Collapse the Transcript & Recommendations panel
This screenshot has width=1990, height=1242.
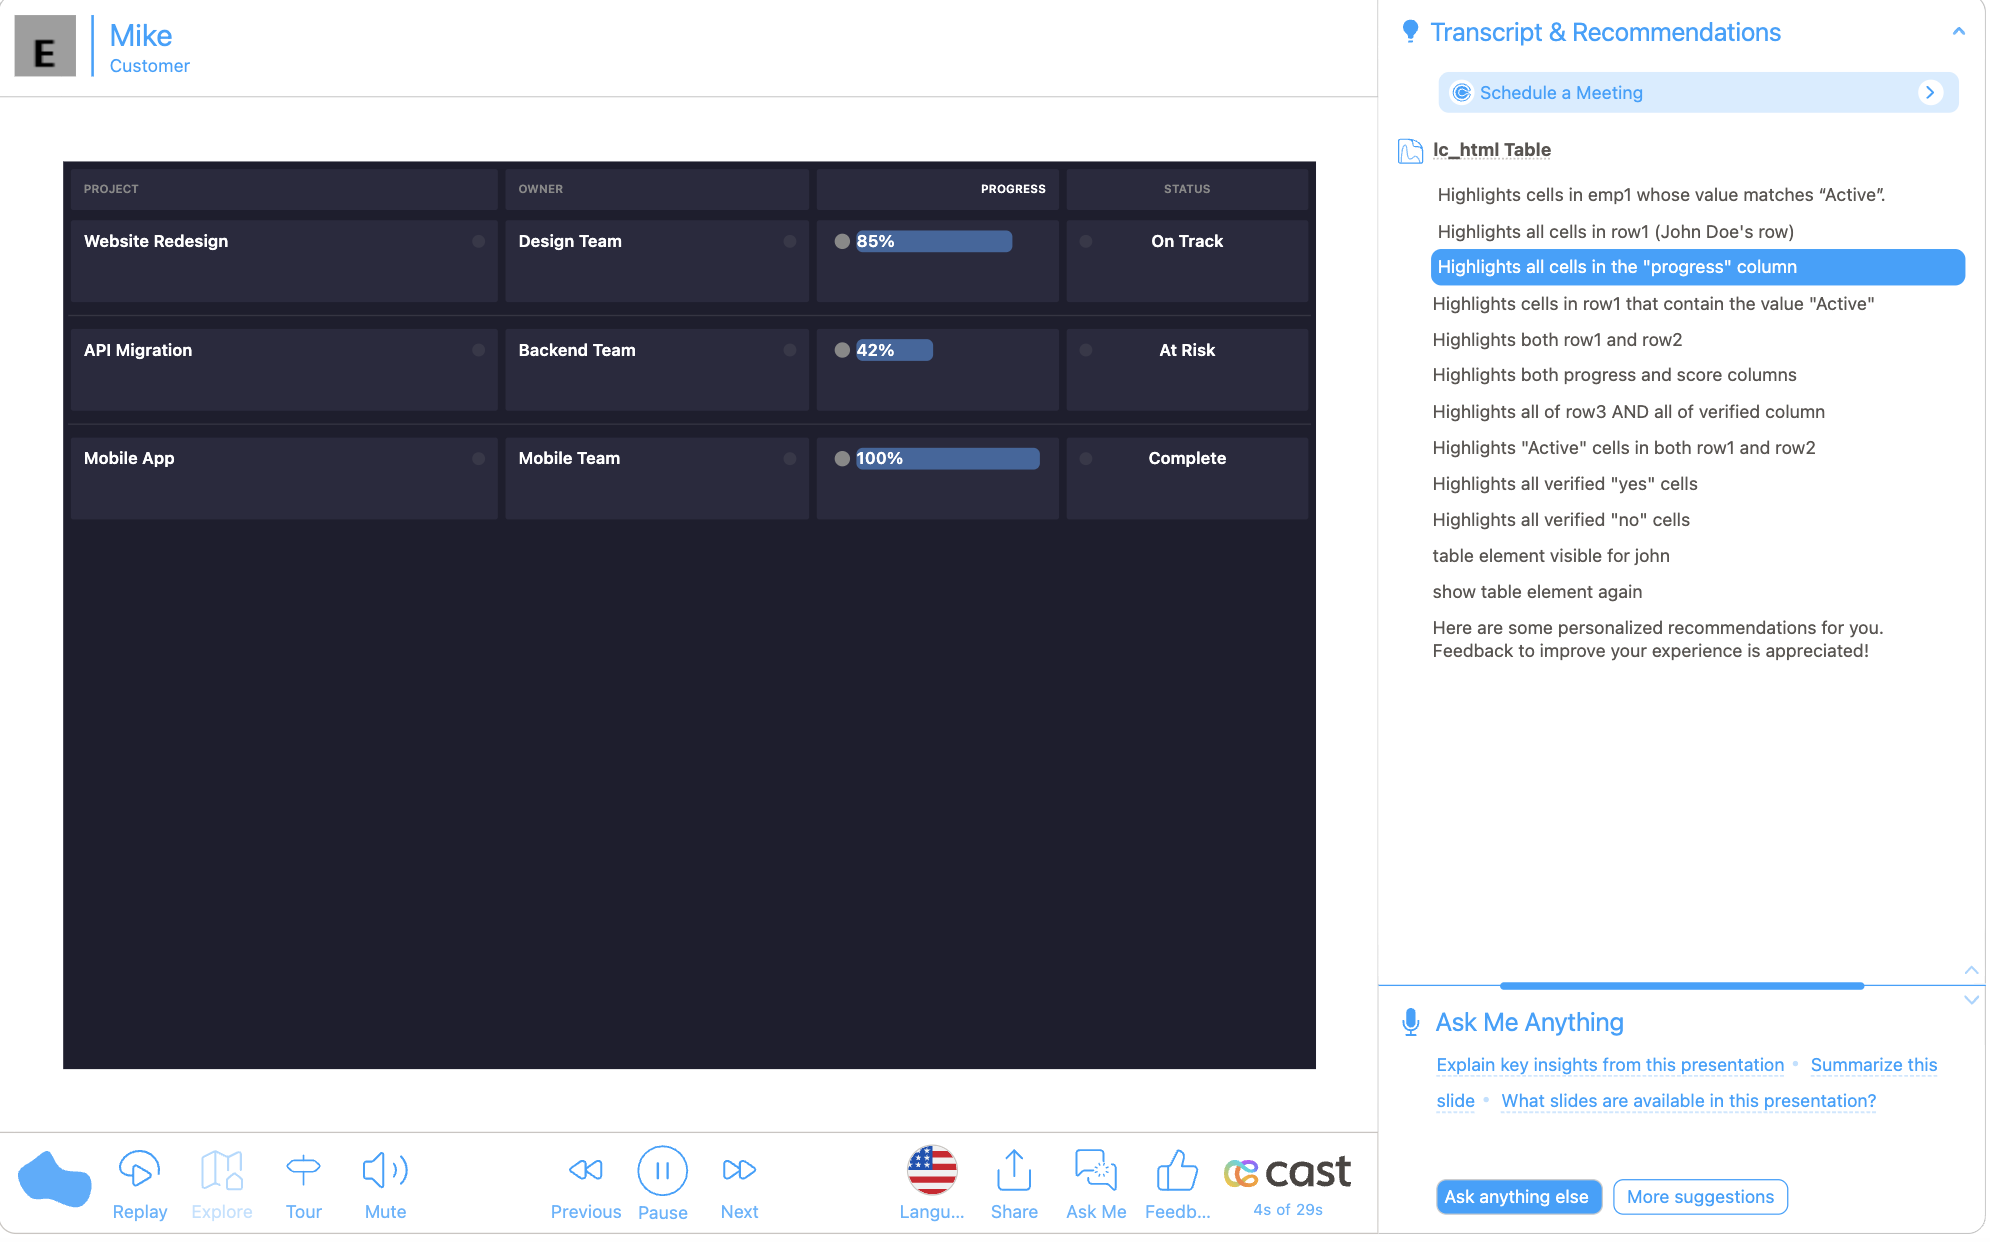1958,32
